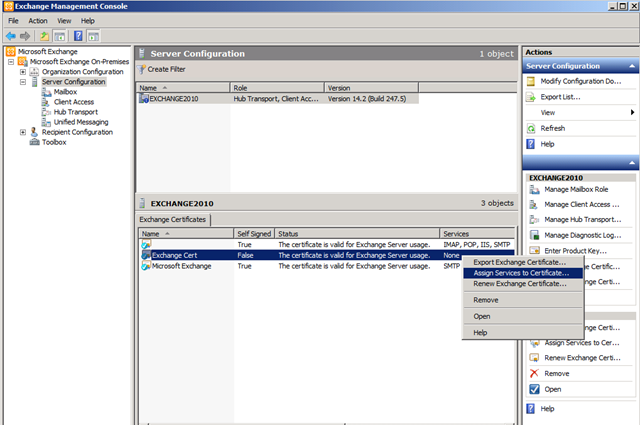Collapse the Server Configuration tree node
The width and height of the screenshot is (640, 425).
pyautogui.click(x=23, y=82)
